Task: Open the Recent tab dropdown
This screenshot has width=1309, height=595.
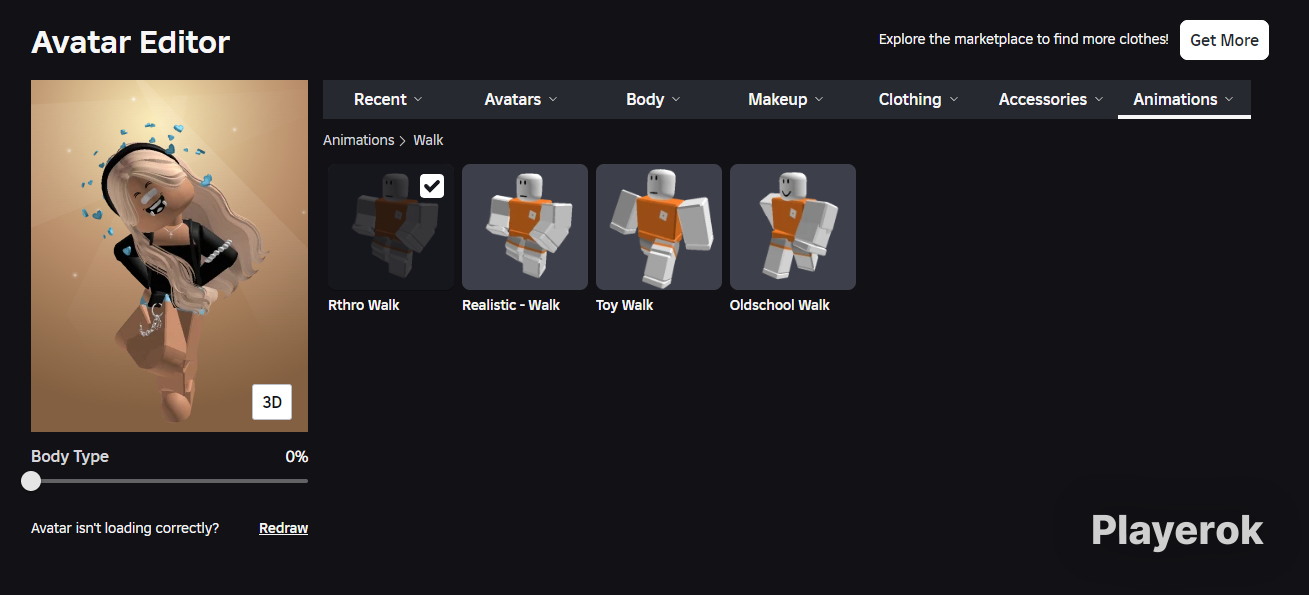Action: (388, 99)
